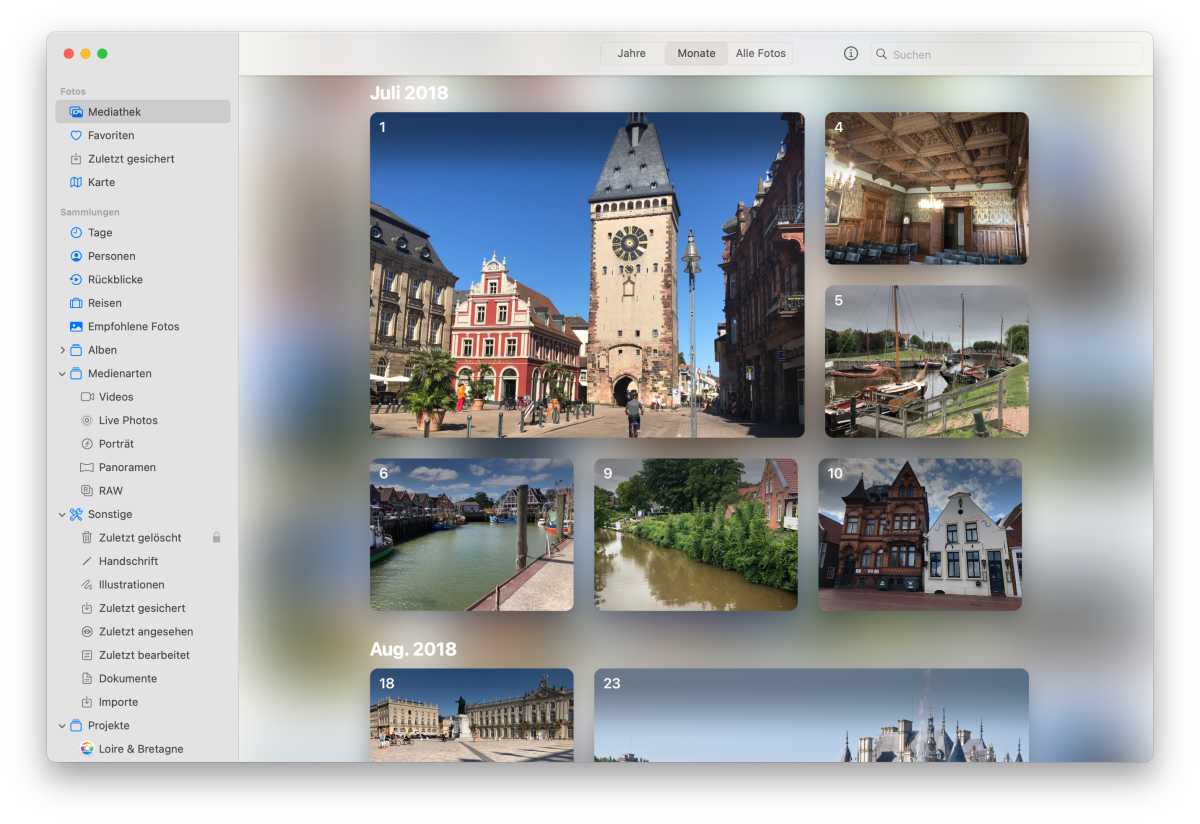Open Favoriten label in the sidebar

click(111, 135)
